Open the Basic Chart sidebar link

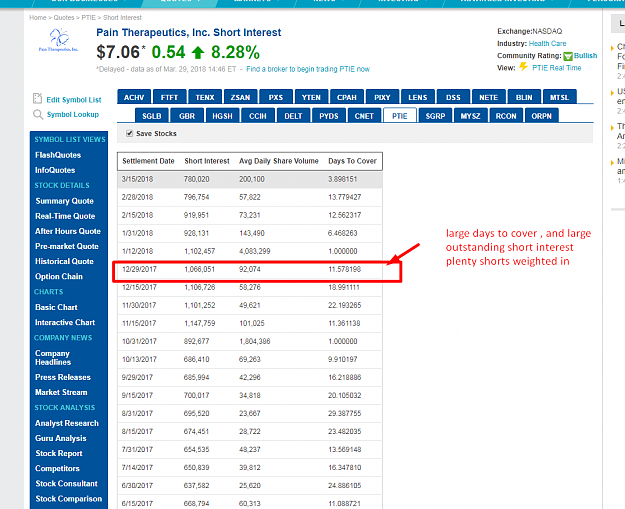click(56, 307)
